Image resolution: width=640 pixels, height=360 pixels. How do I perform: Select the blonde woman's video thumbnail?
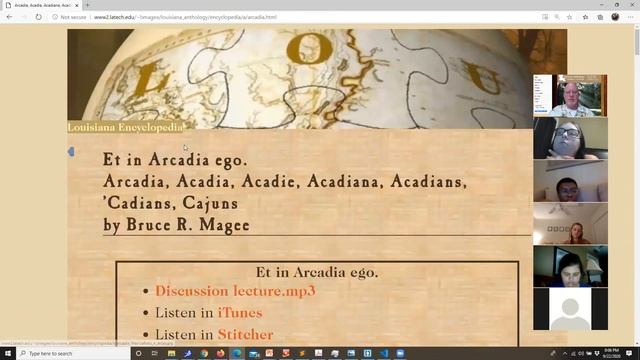click(570, 224)
